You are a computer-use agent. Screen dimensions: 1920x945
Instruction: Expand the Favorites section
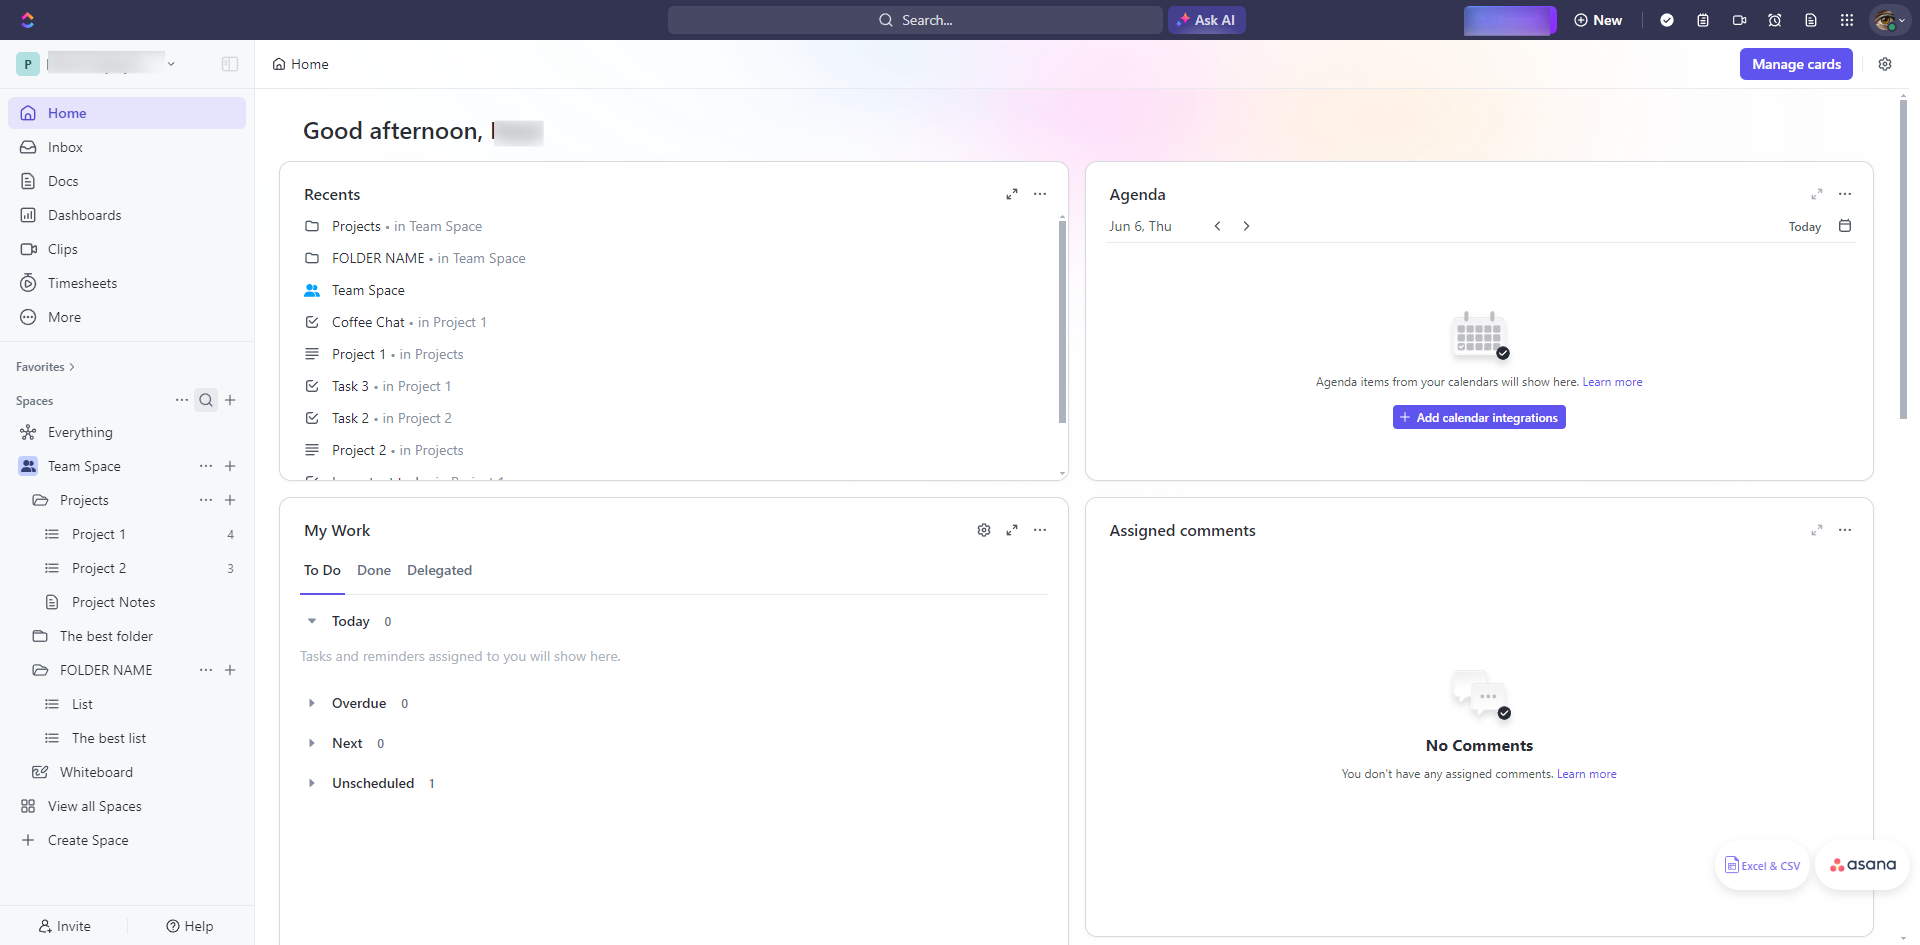click(x=45, y=367)
